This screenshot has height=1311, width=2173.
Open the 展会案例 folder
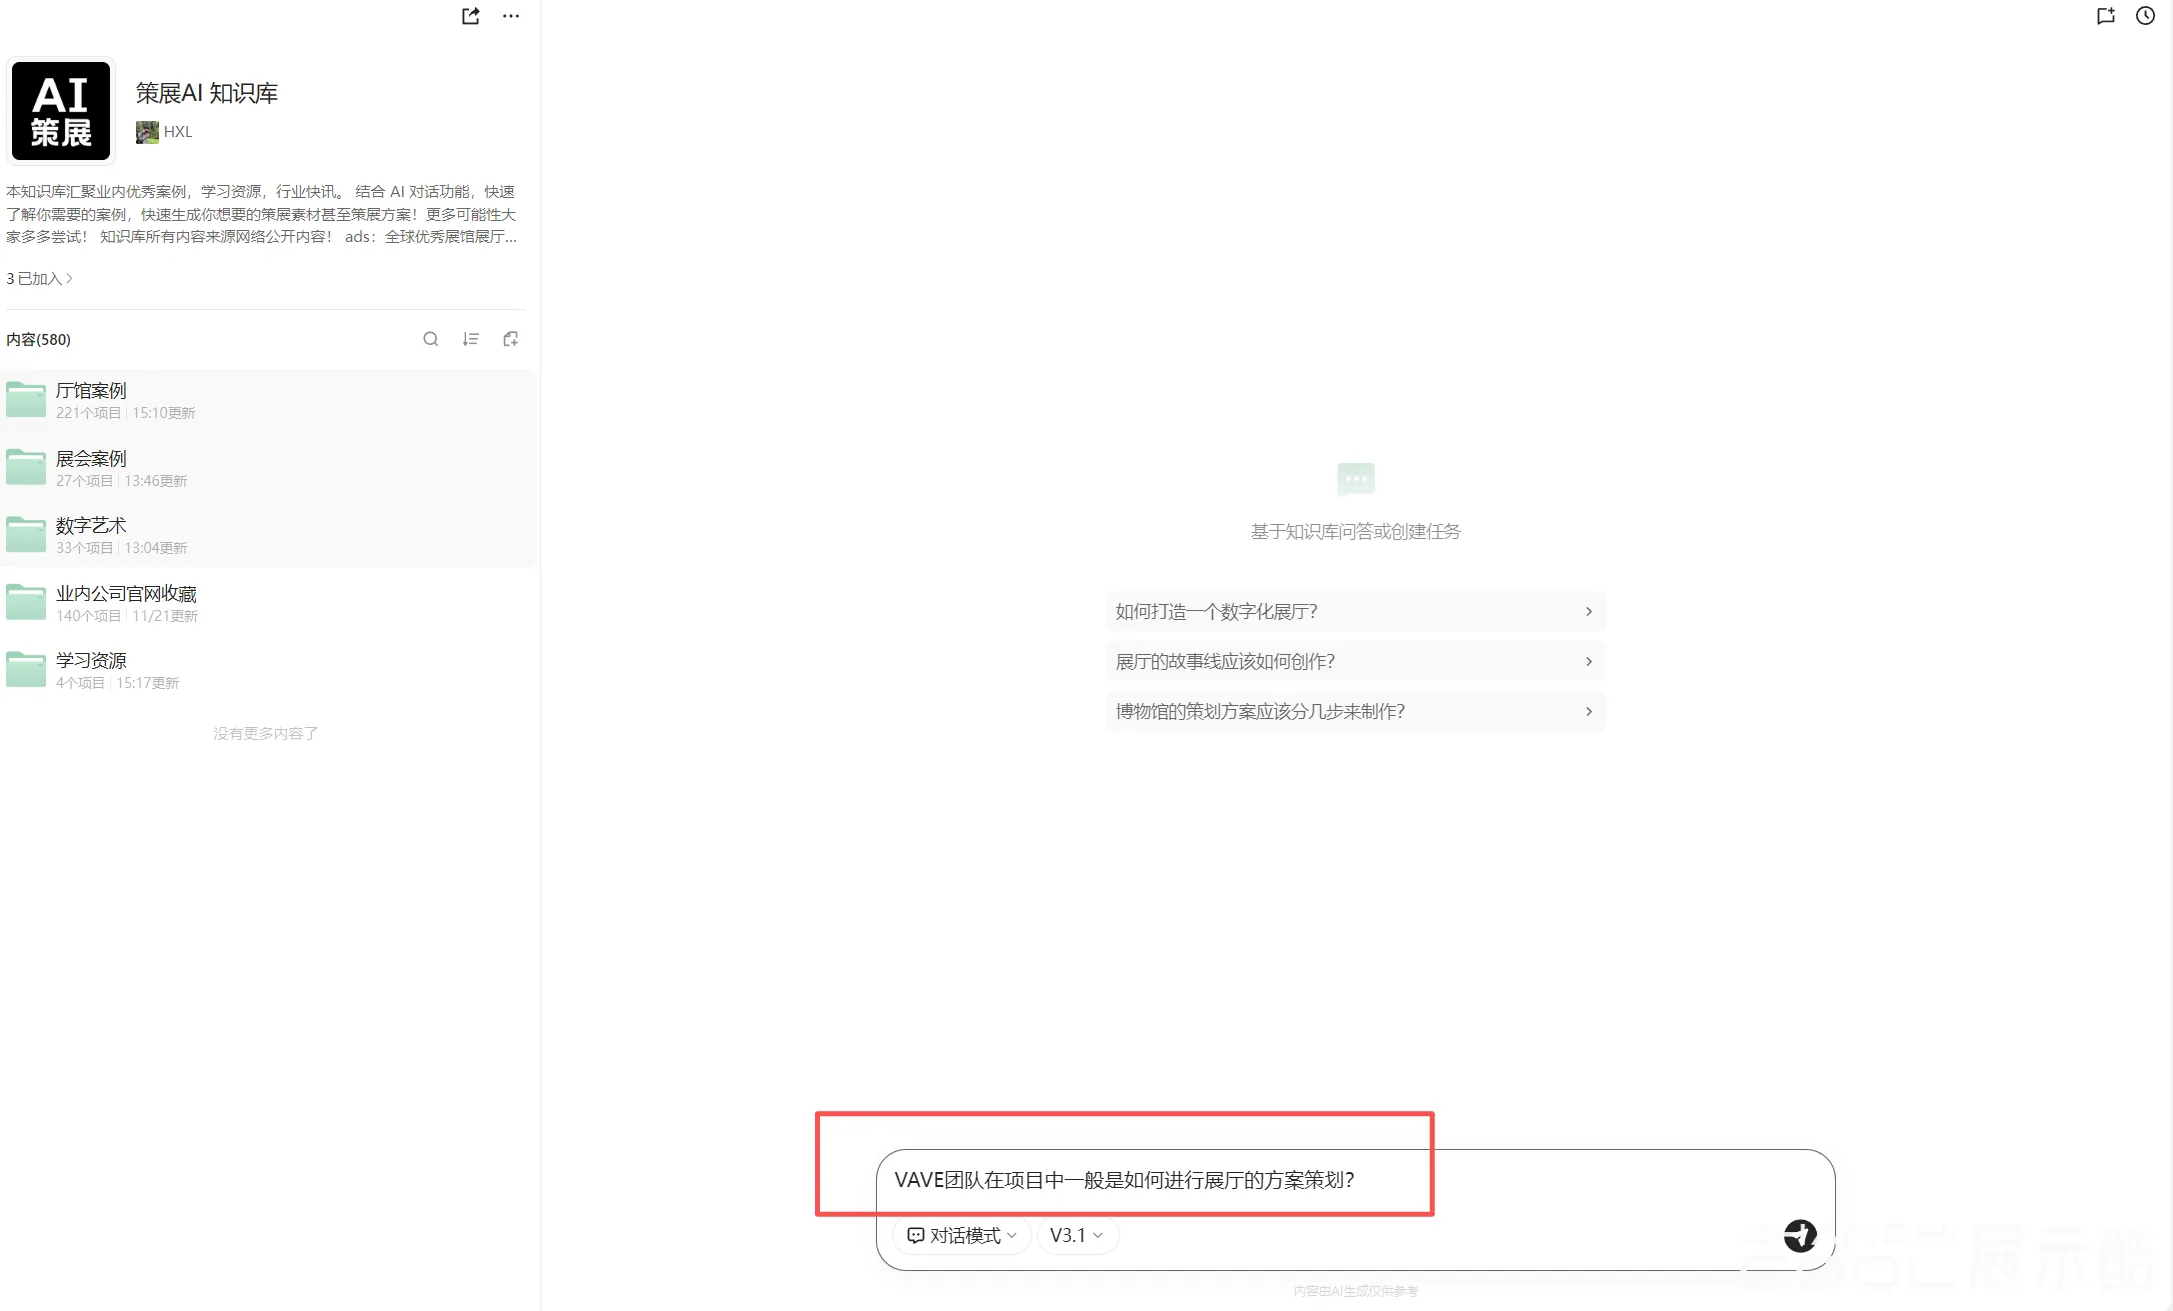[91, 459]
